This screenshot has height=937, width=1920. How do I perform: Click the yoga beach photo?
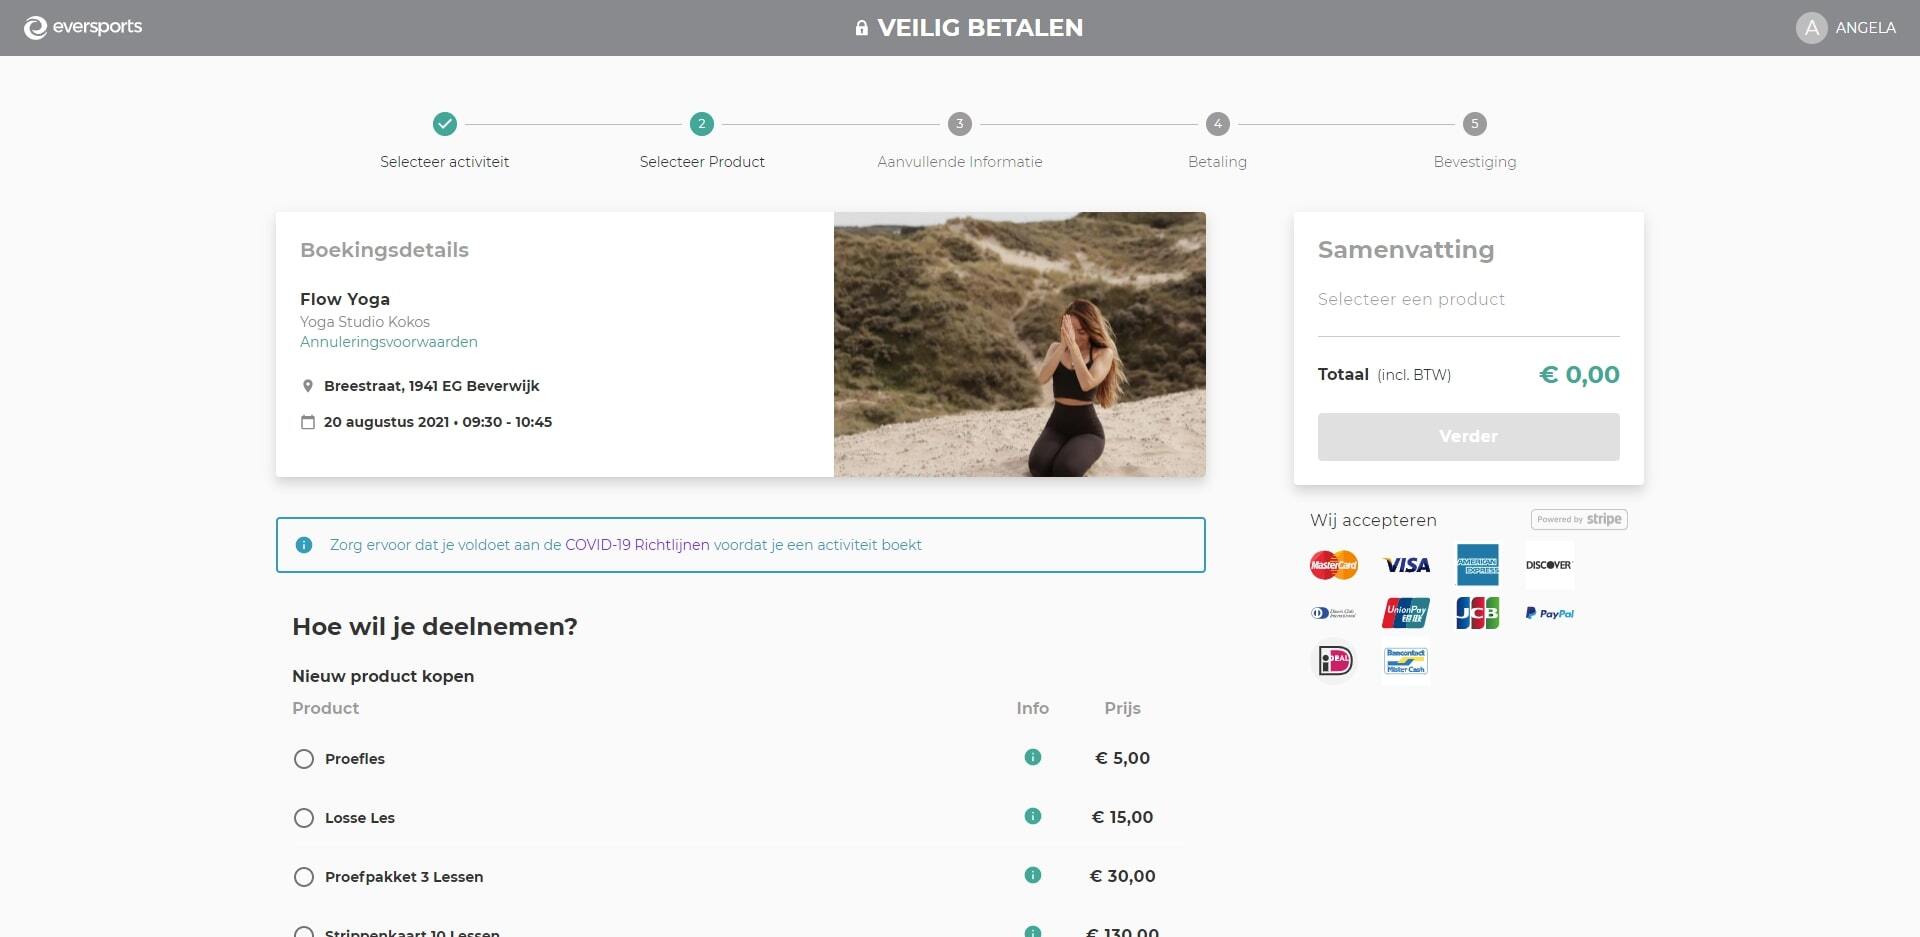coord(1020,344)
